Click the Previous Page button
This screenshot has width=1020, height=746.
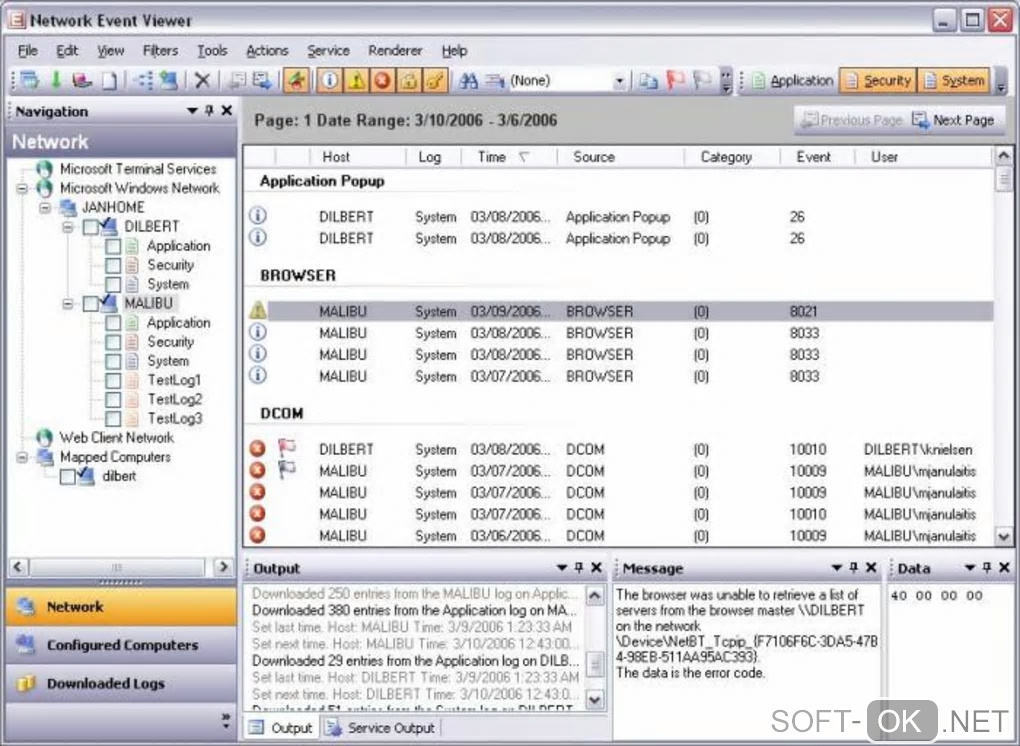pos(852,120)
